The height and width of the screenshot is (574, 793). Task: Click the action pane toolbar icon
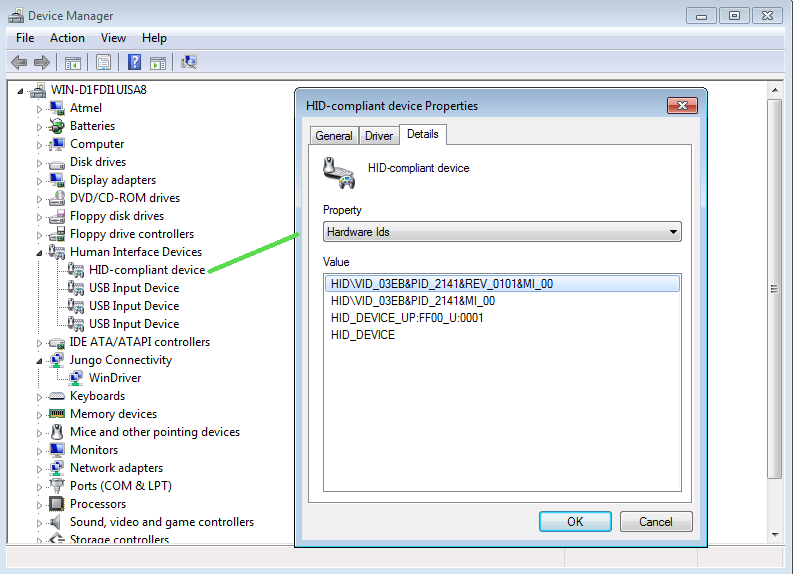tap(158, 63)
